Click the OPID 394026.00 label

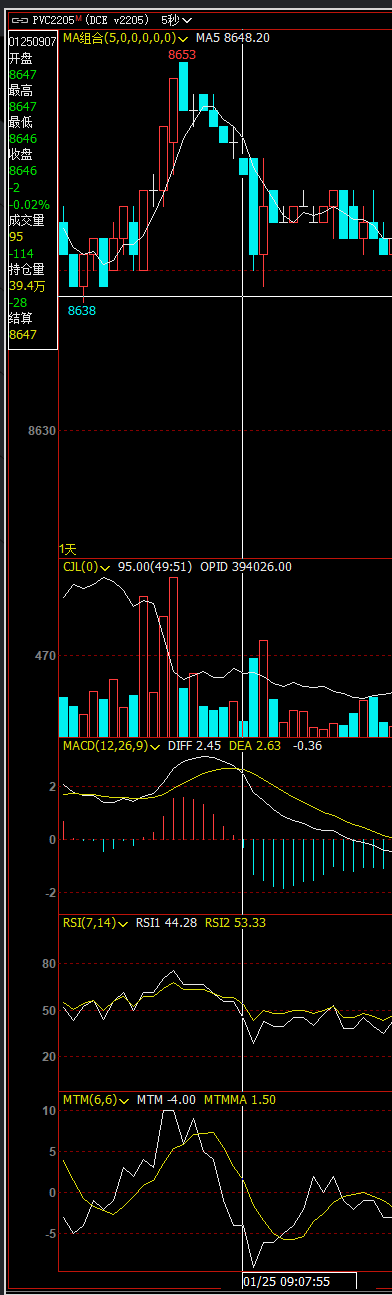click(x=246, y=567)
